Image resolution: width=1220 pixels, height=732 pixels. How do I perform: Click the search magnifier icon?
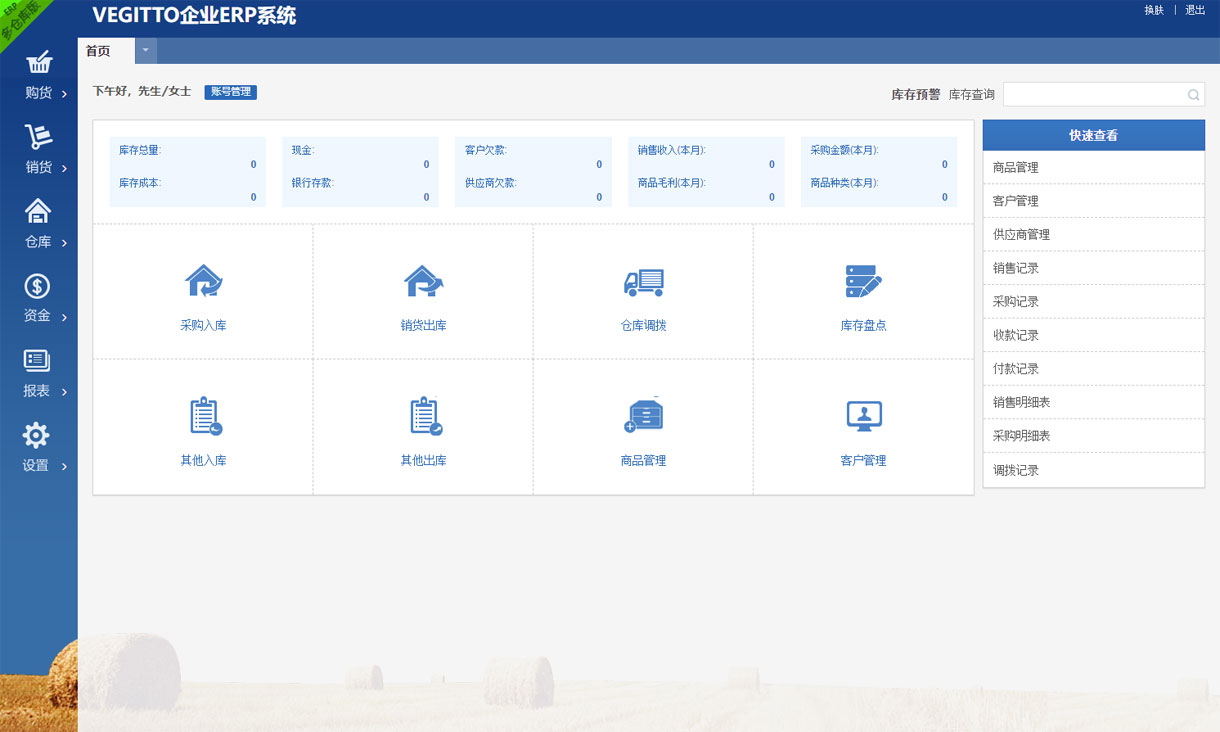(x=1193, y=95)
